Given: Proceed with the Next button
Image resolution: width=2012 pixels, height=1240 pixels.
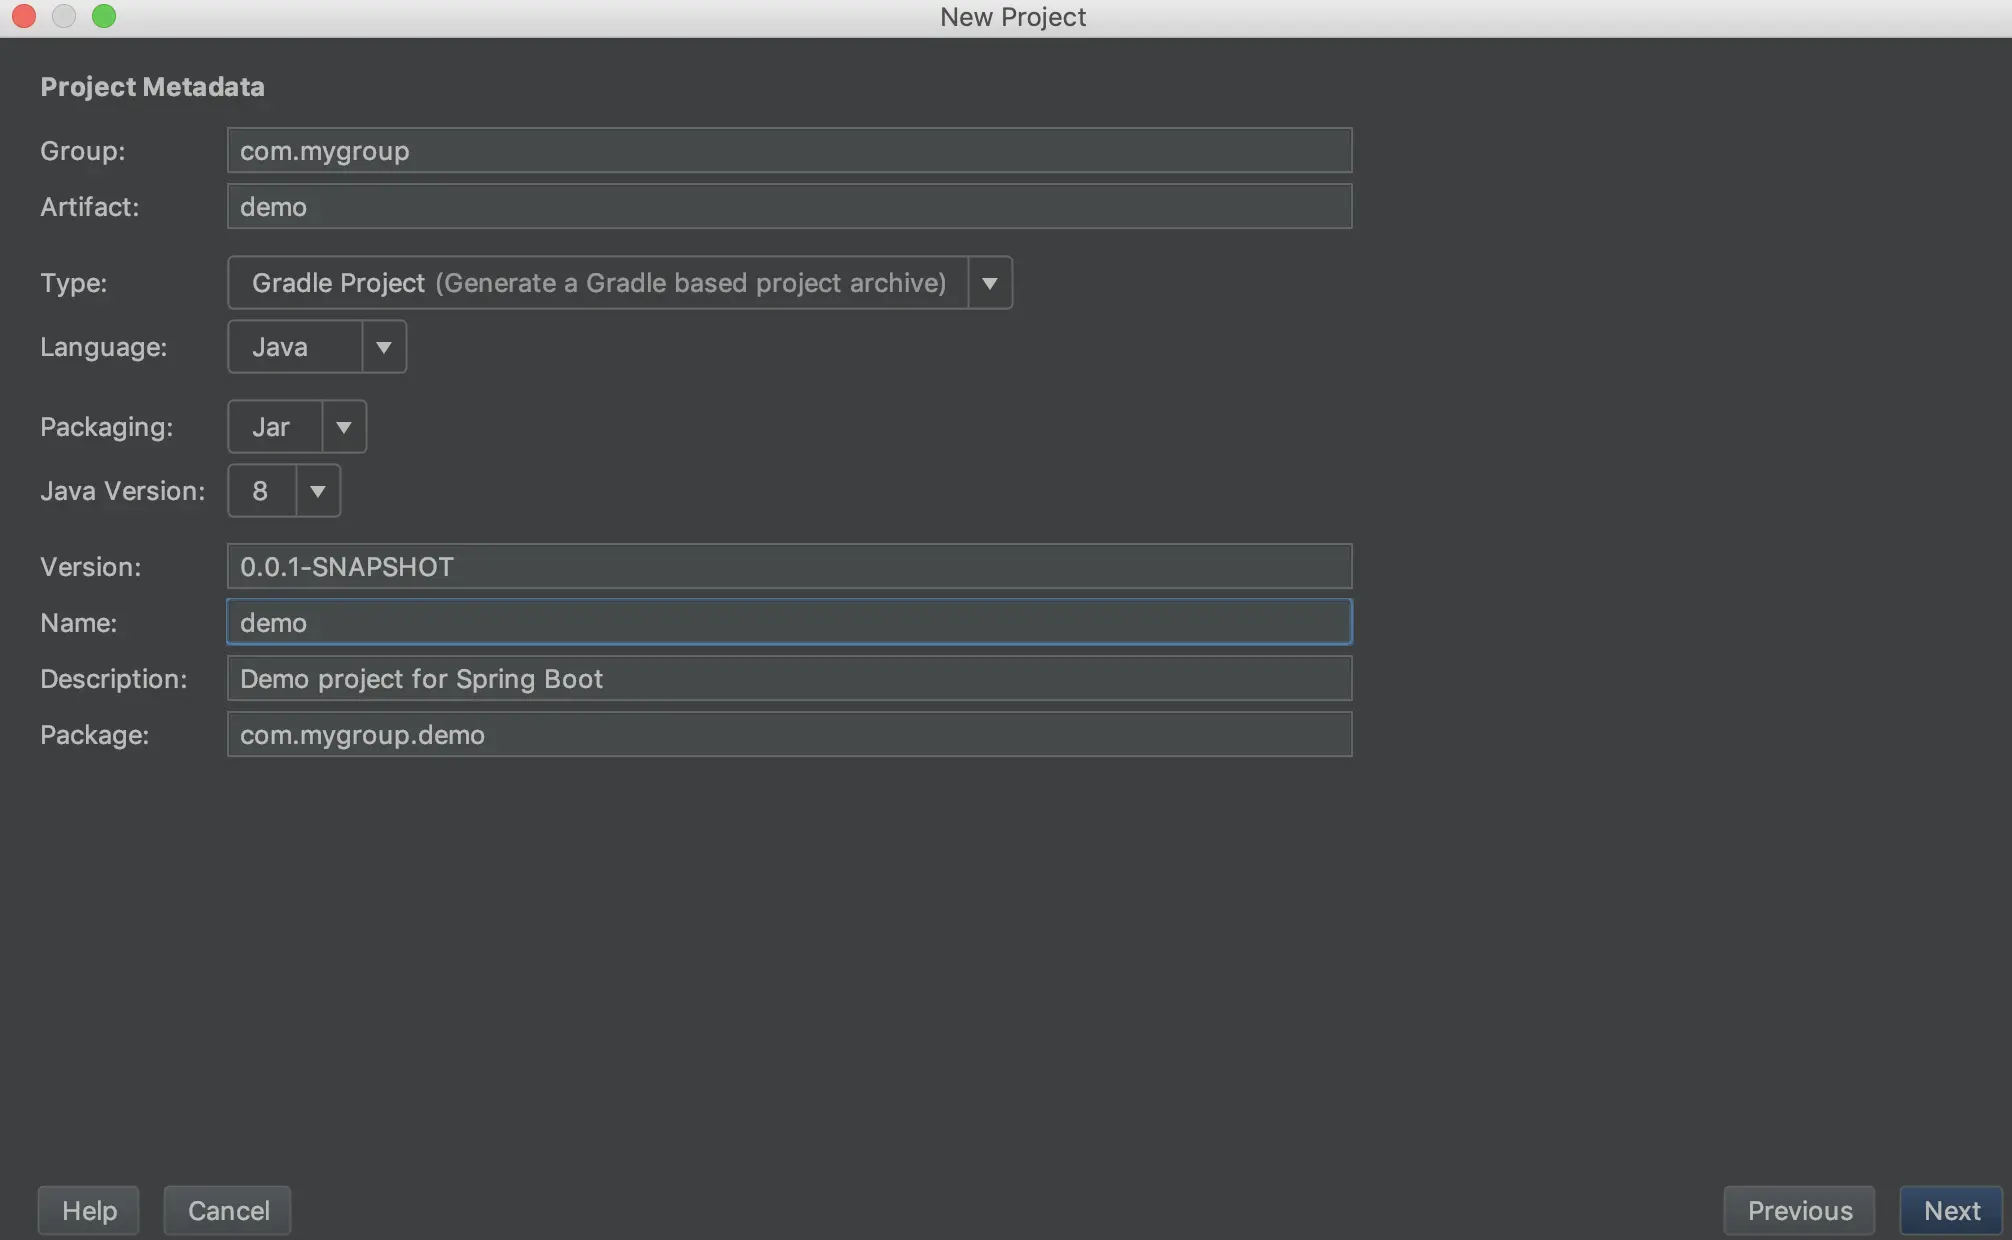Looking at the screenshot, I should [1951, 1210].
